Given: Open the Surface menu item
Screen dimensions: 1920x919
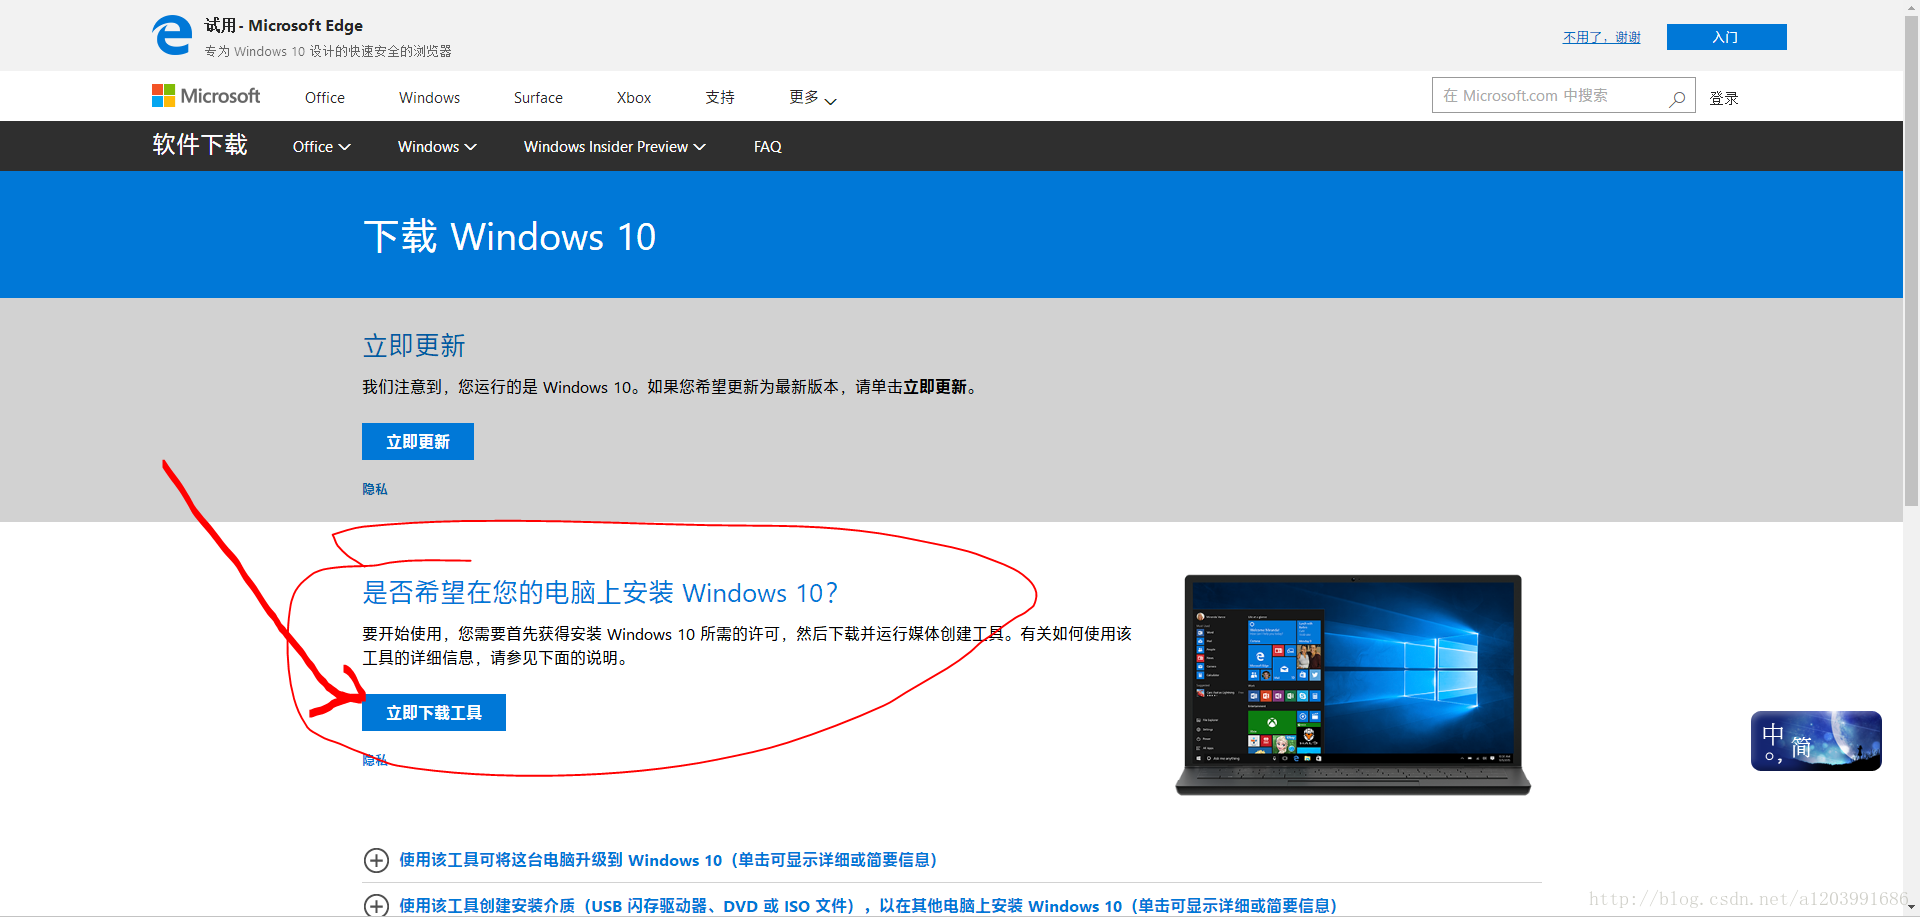Looking at the screenshot, I should 538,98.
